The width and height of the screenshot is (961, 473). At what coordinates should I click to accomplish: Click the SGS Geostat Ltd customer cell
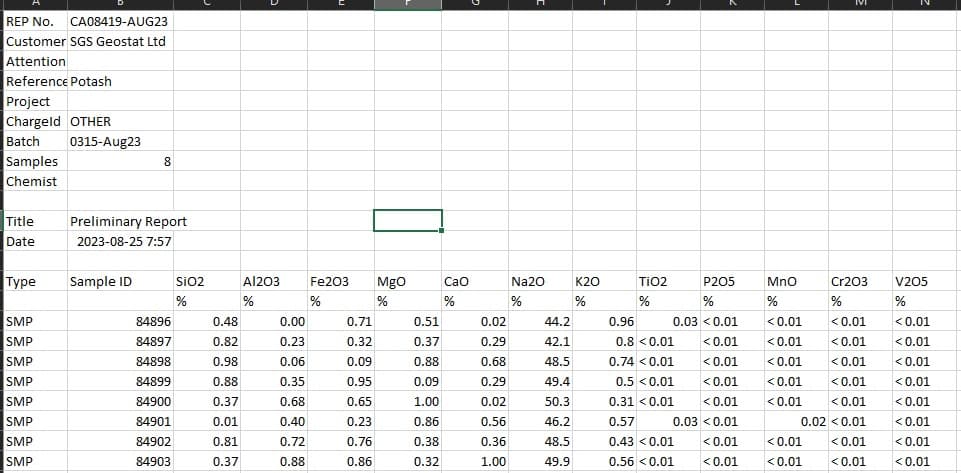pyautogui.click(x=120, y=42)
